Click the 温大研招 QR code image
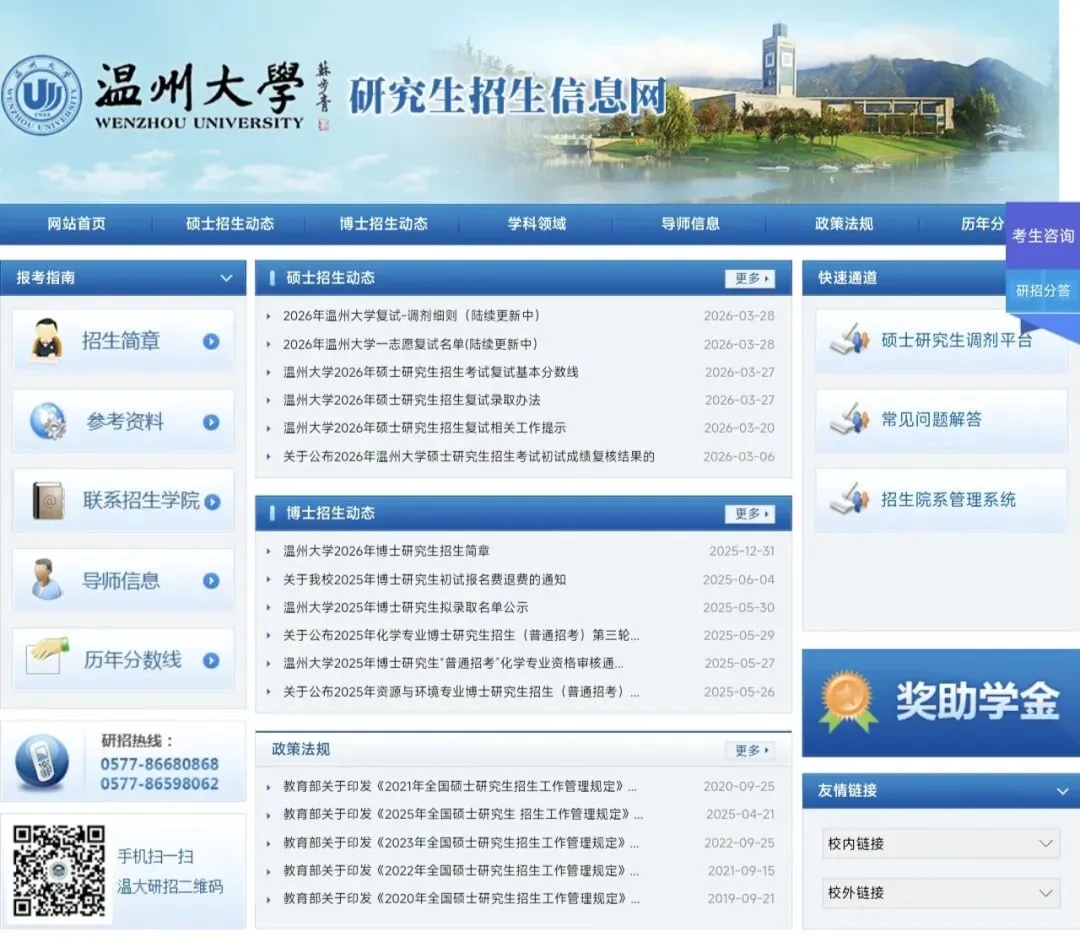The height and width of the screenshot is (937, 1080). (59, 871)
